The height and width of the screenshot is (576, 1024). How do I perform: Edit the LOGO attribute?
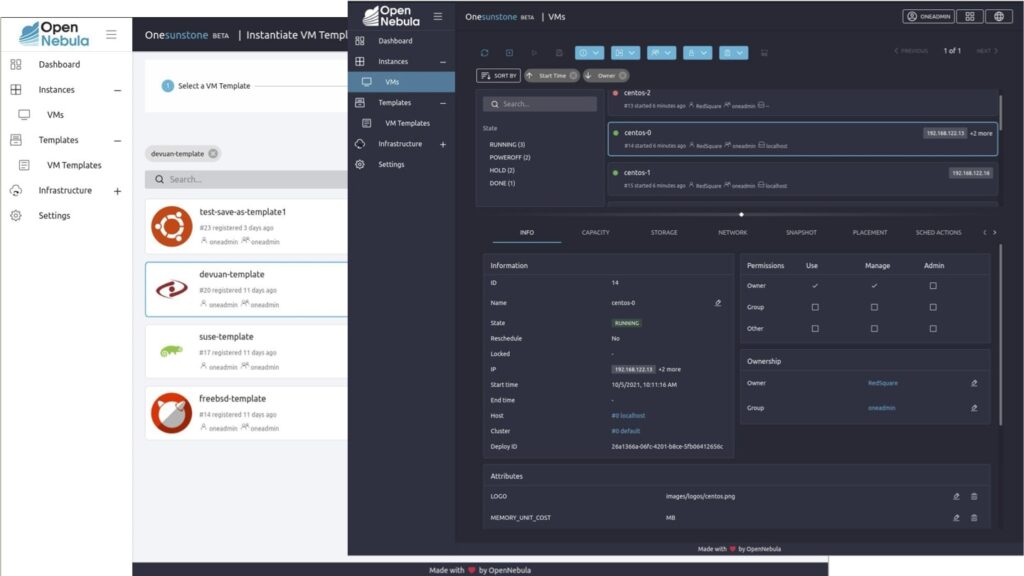pos(956,496)
